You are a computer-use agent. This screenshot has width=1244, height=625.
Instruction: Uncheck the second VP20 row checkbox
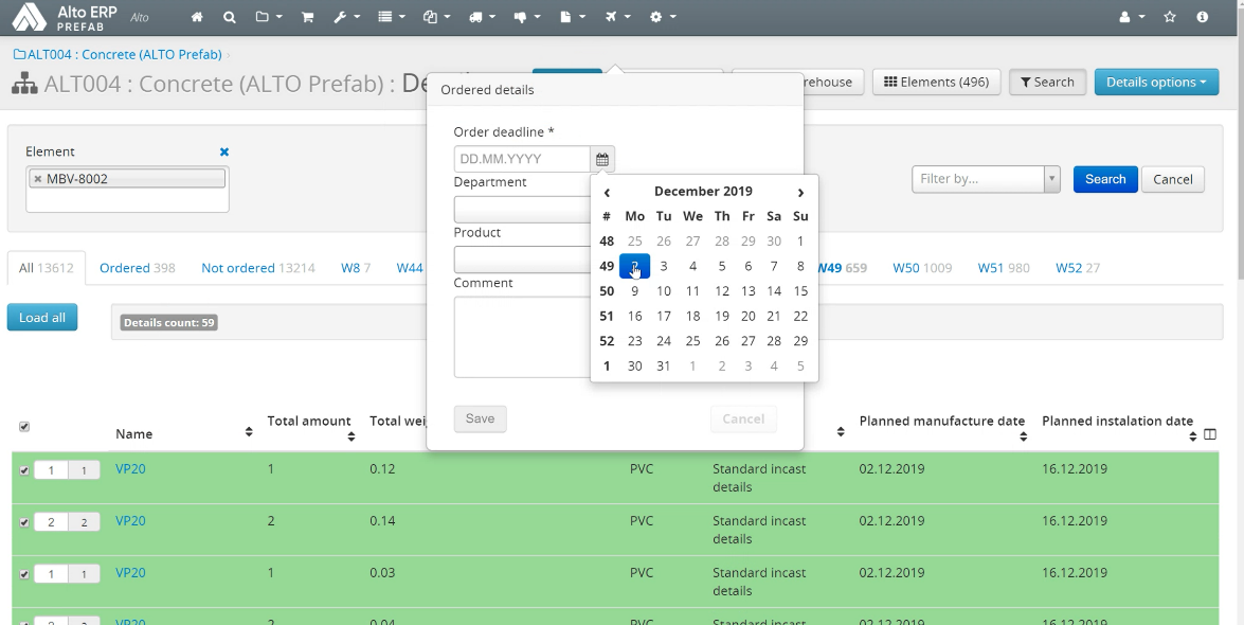pos(24,522)
